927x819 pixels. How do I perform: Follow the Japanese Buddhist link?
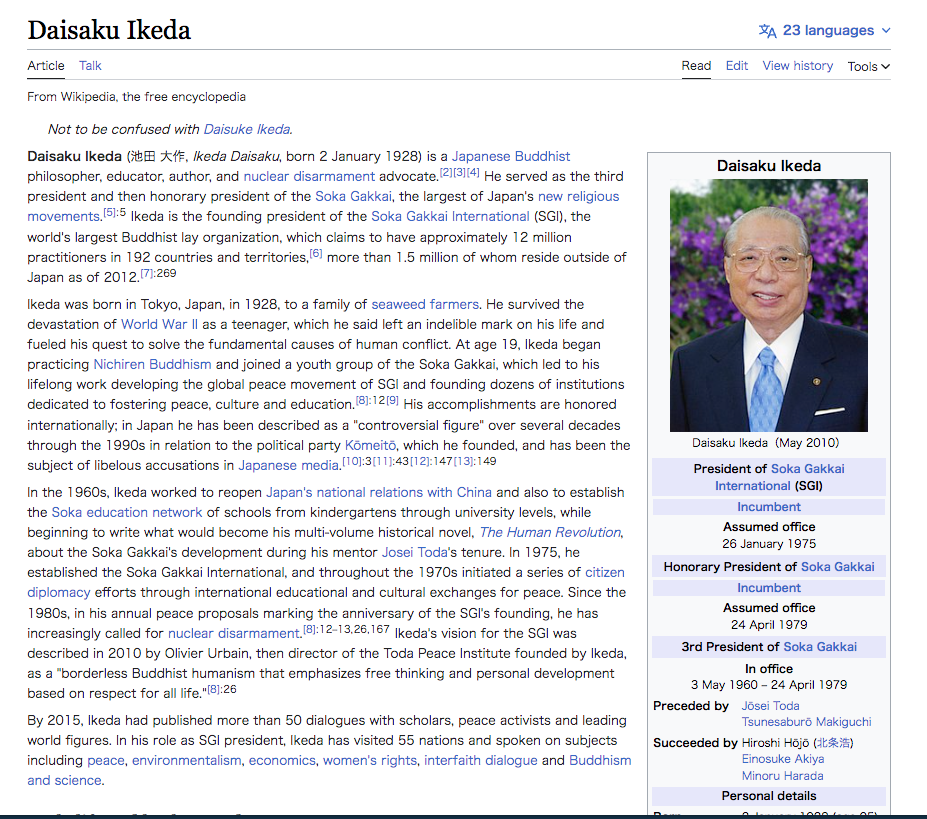[511, 157]
